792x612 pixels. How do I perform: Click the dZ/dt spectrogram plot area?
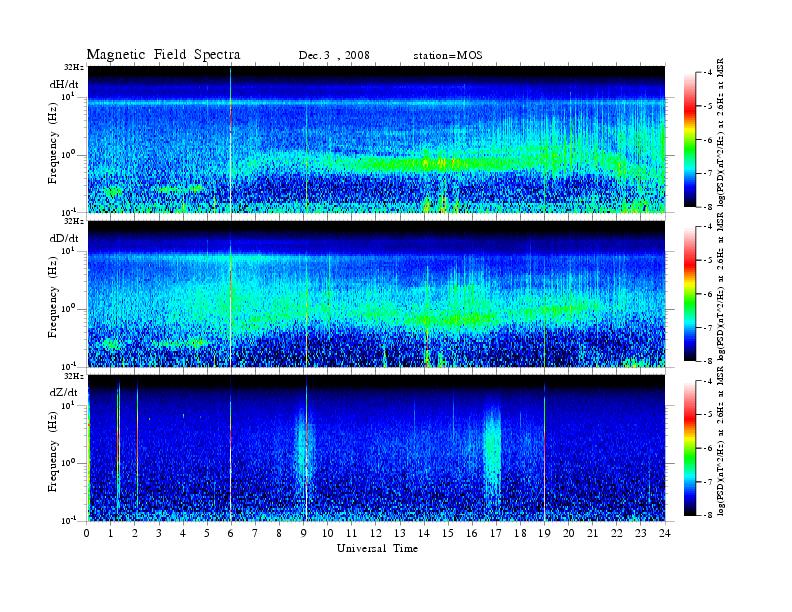[x=376, y=448]
